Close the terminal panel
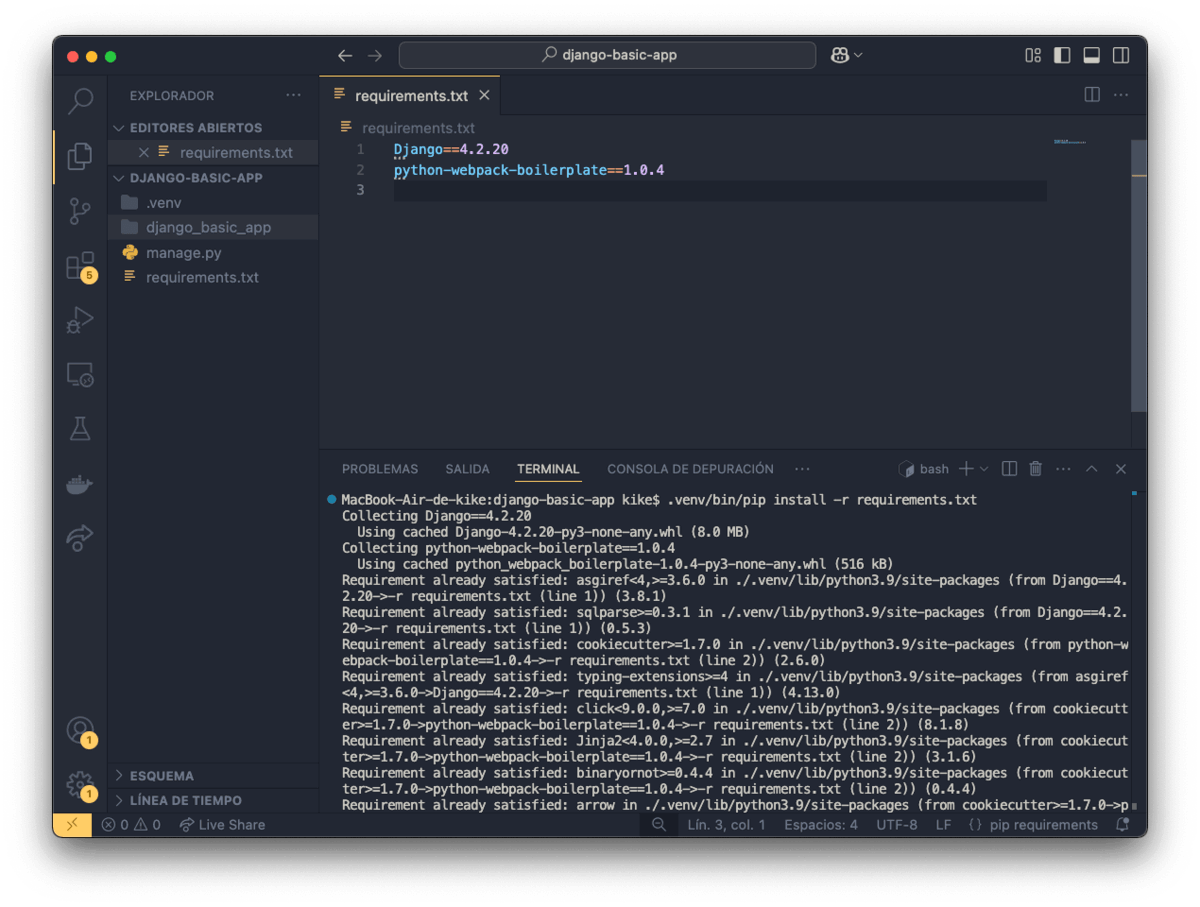1200x907 pixels. coord(1121,469)
